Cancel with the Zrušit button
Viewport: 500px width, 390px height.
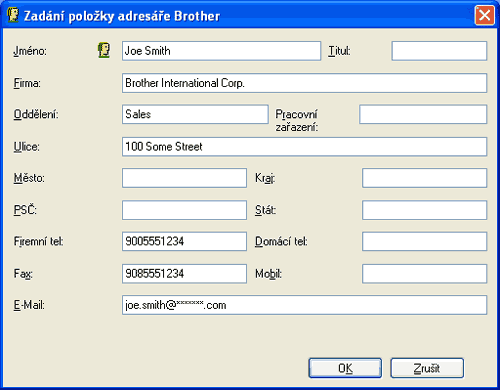[x=427, y=368]
